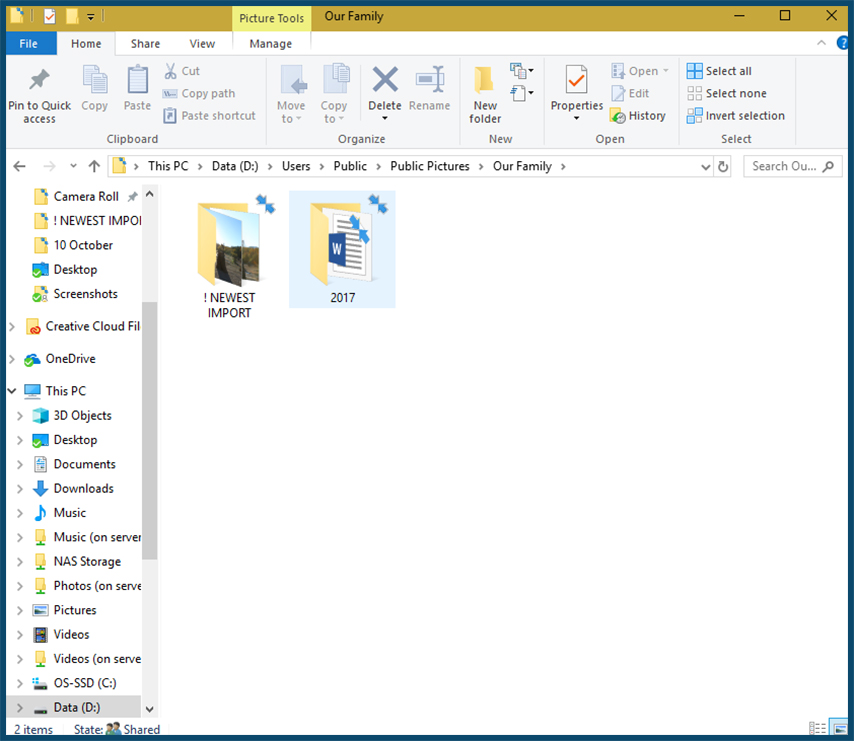Open Camera Roll in Quick access

click(x=86, y=197)
